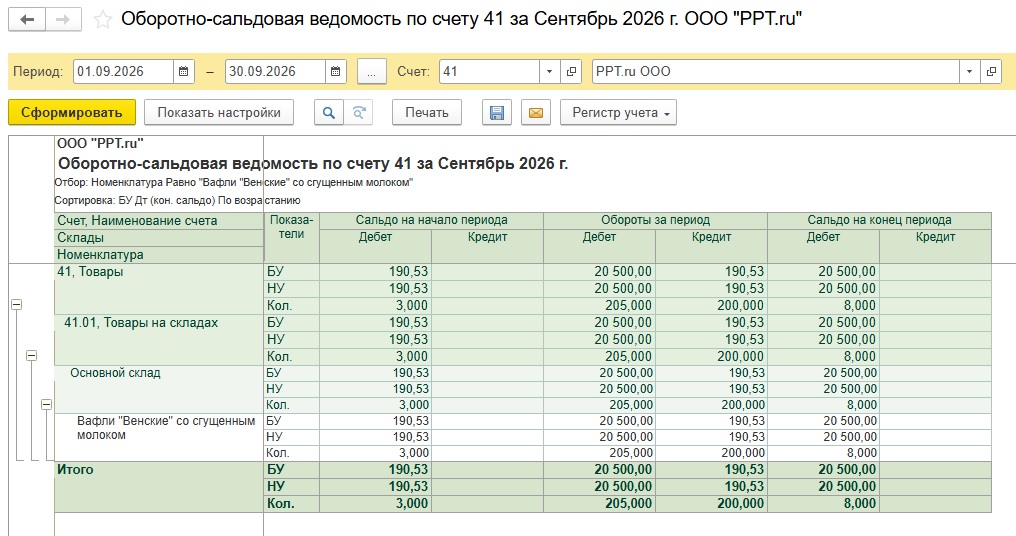This screenshot has width=1016, height=536.
Task: Open Регистр учета dropdown menu
Action: coord(618,112)
